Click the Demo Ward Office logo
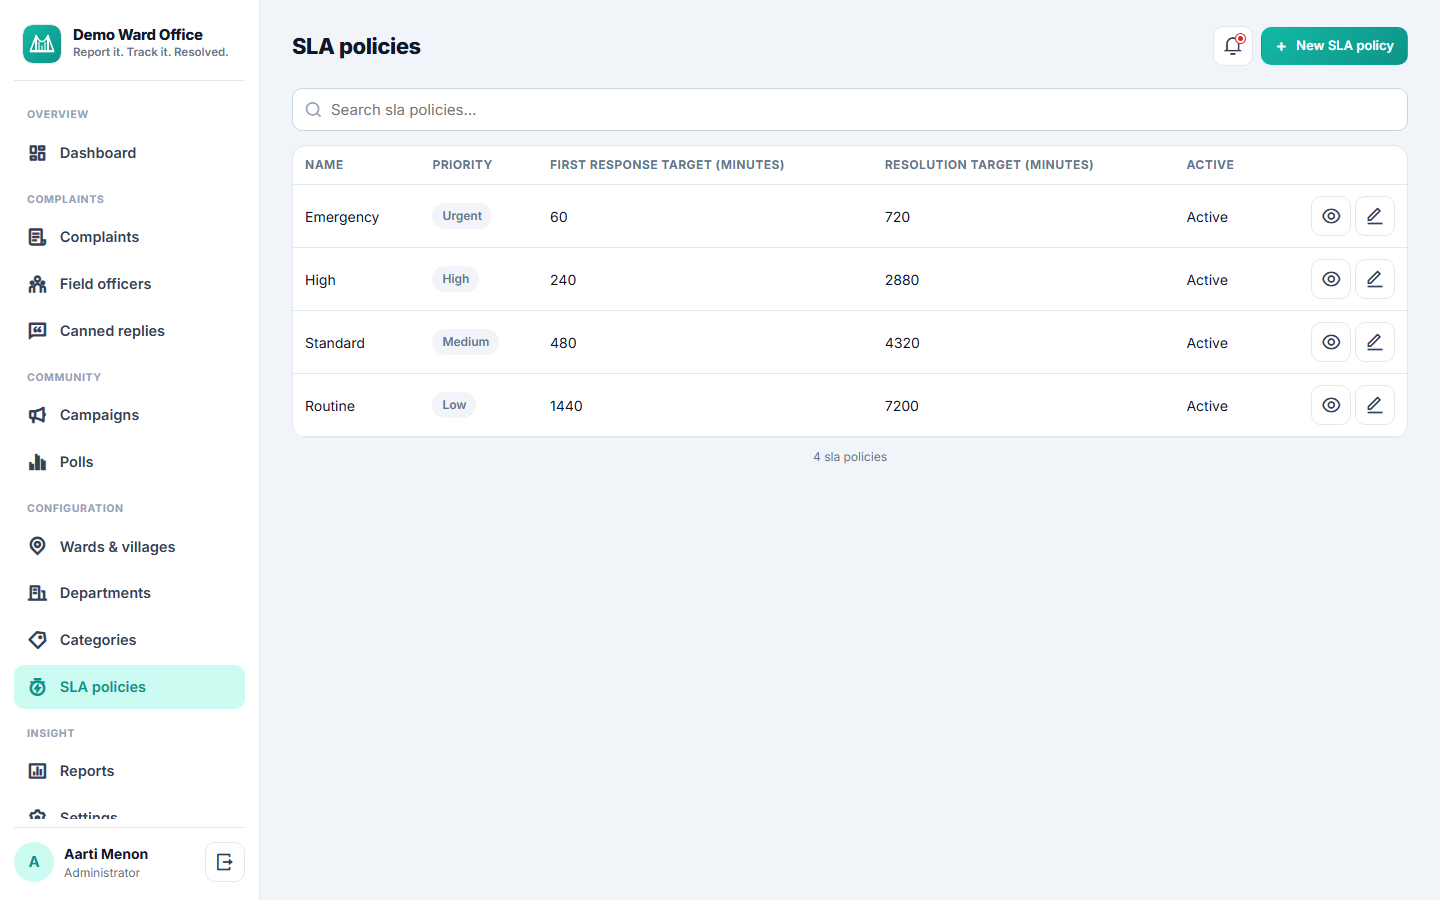 click(42, 44)
